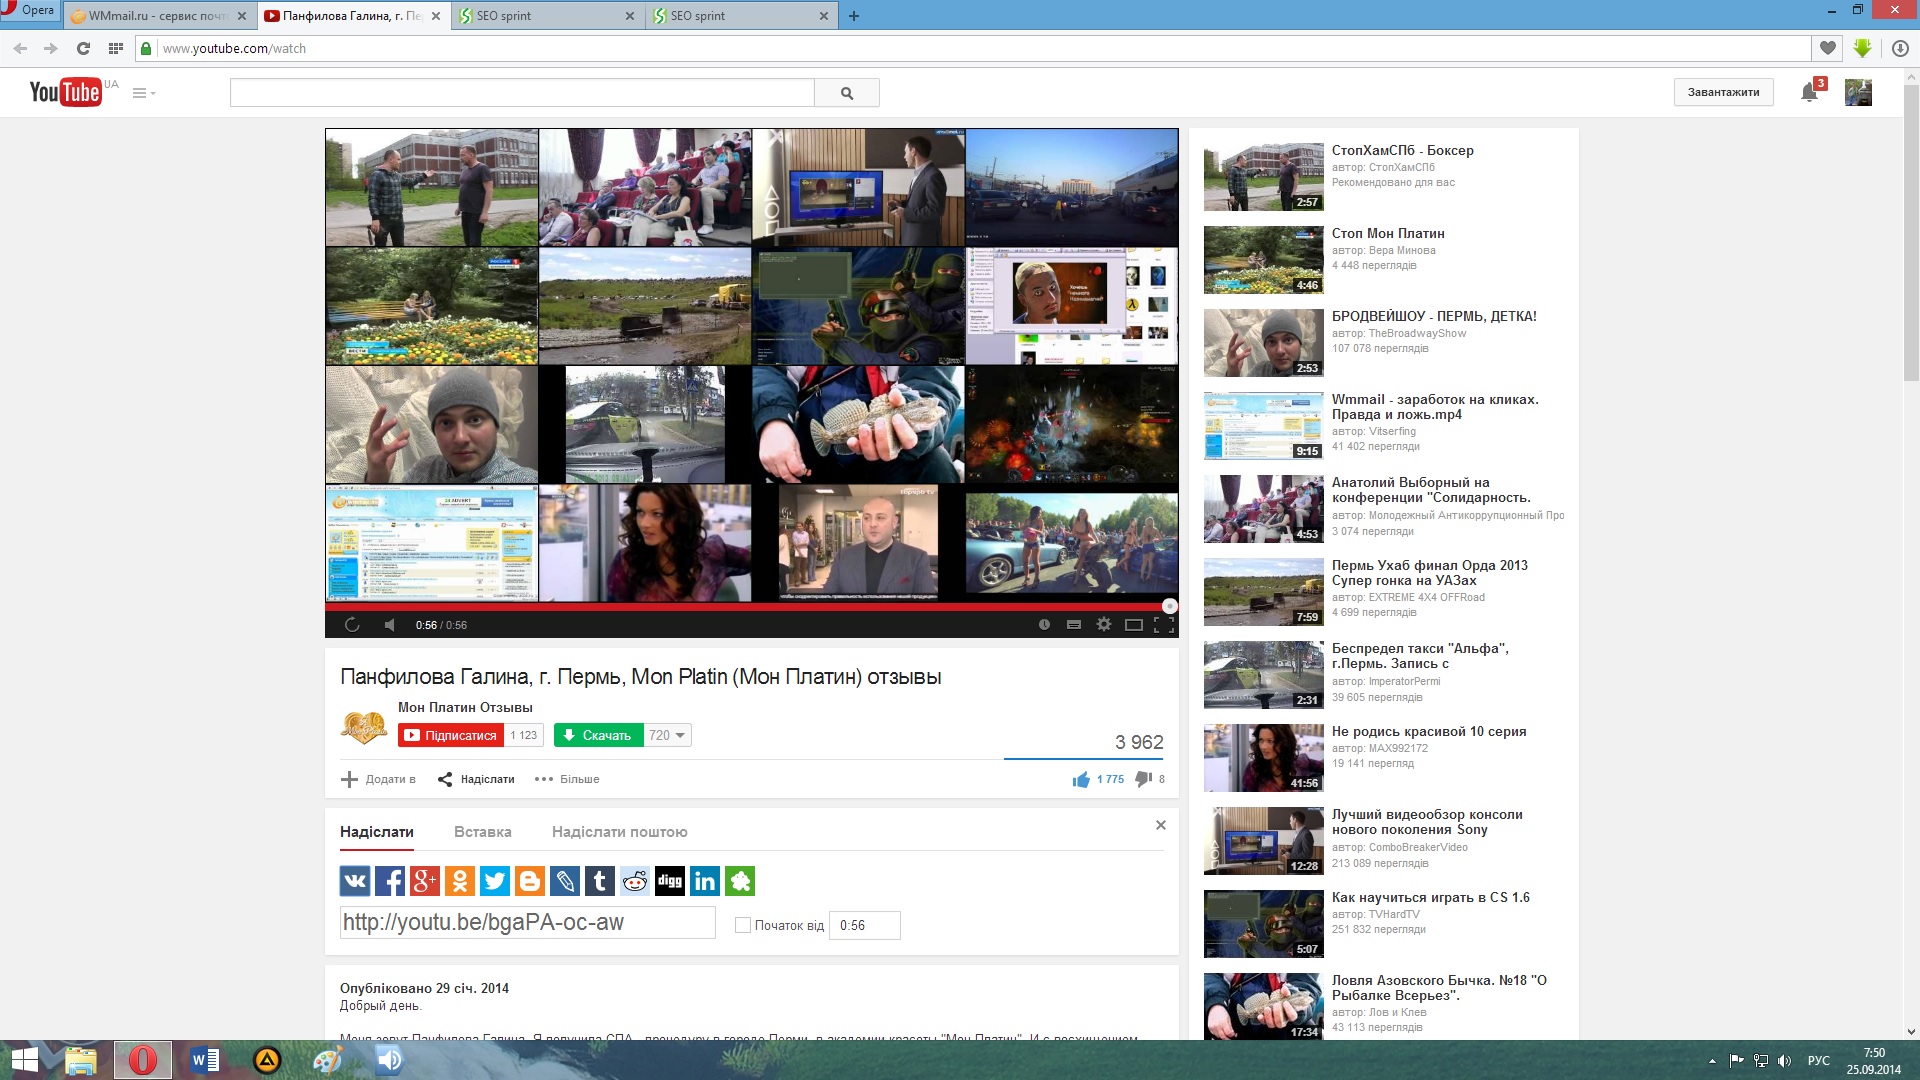Click the 'Завантажити' upload button
Screen dimensions: 1920x1080
coord(1723,92)
